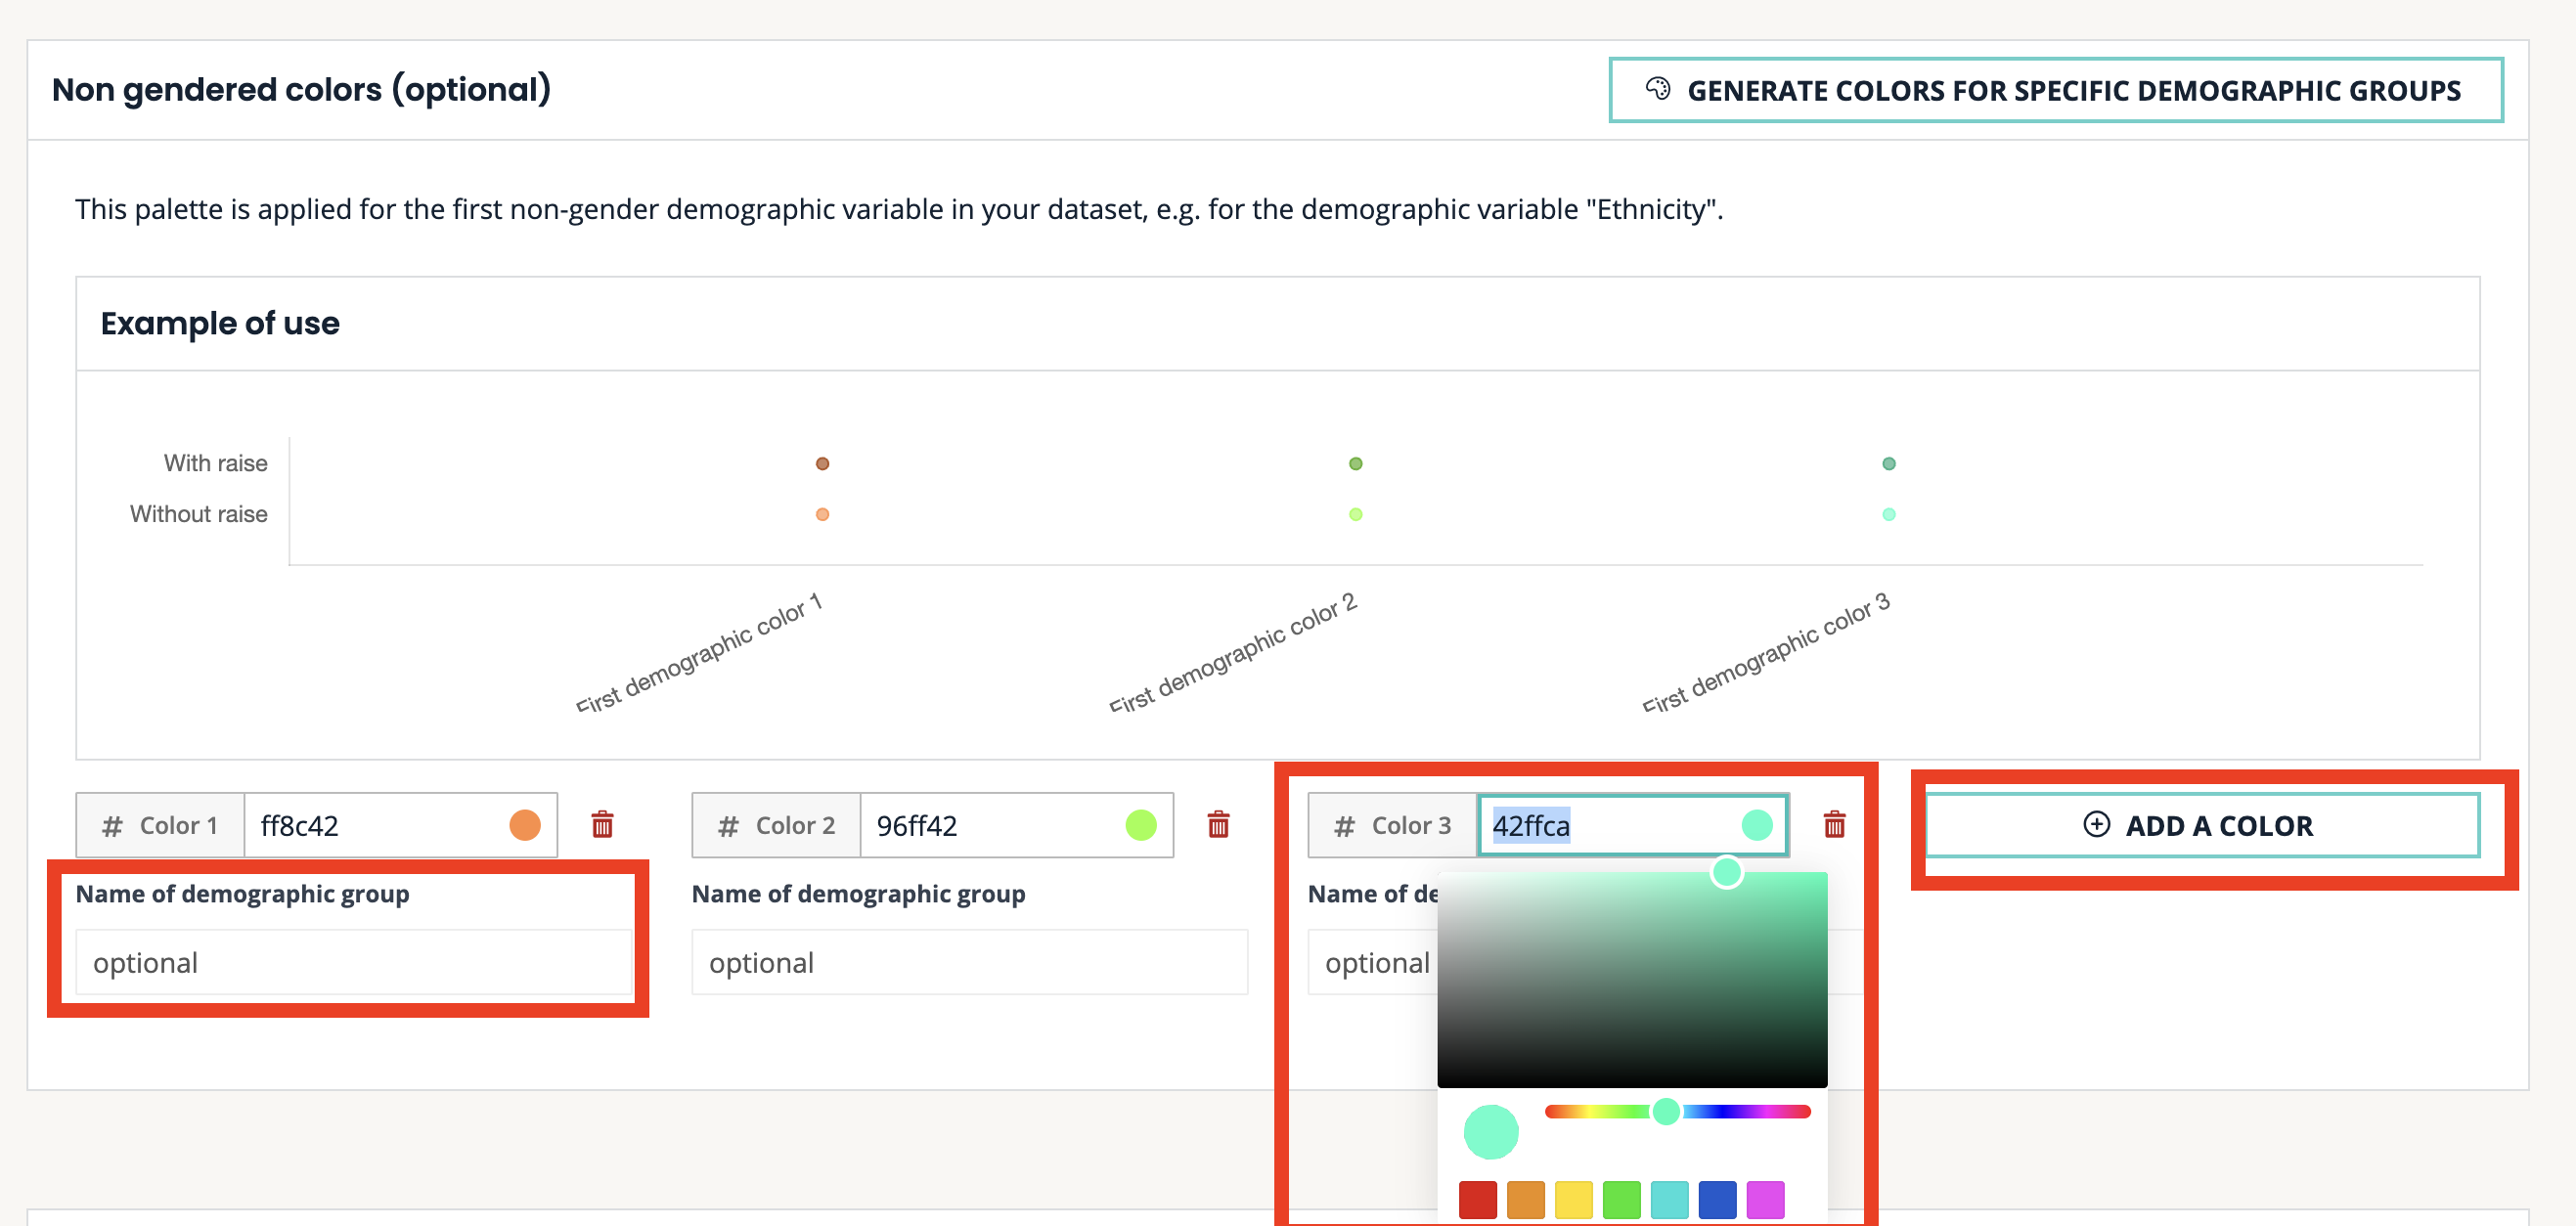Delete Color 3 with trash icon
Viewport: 2576px width, 1226px height.
[1834, 825]
